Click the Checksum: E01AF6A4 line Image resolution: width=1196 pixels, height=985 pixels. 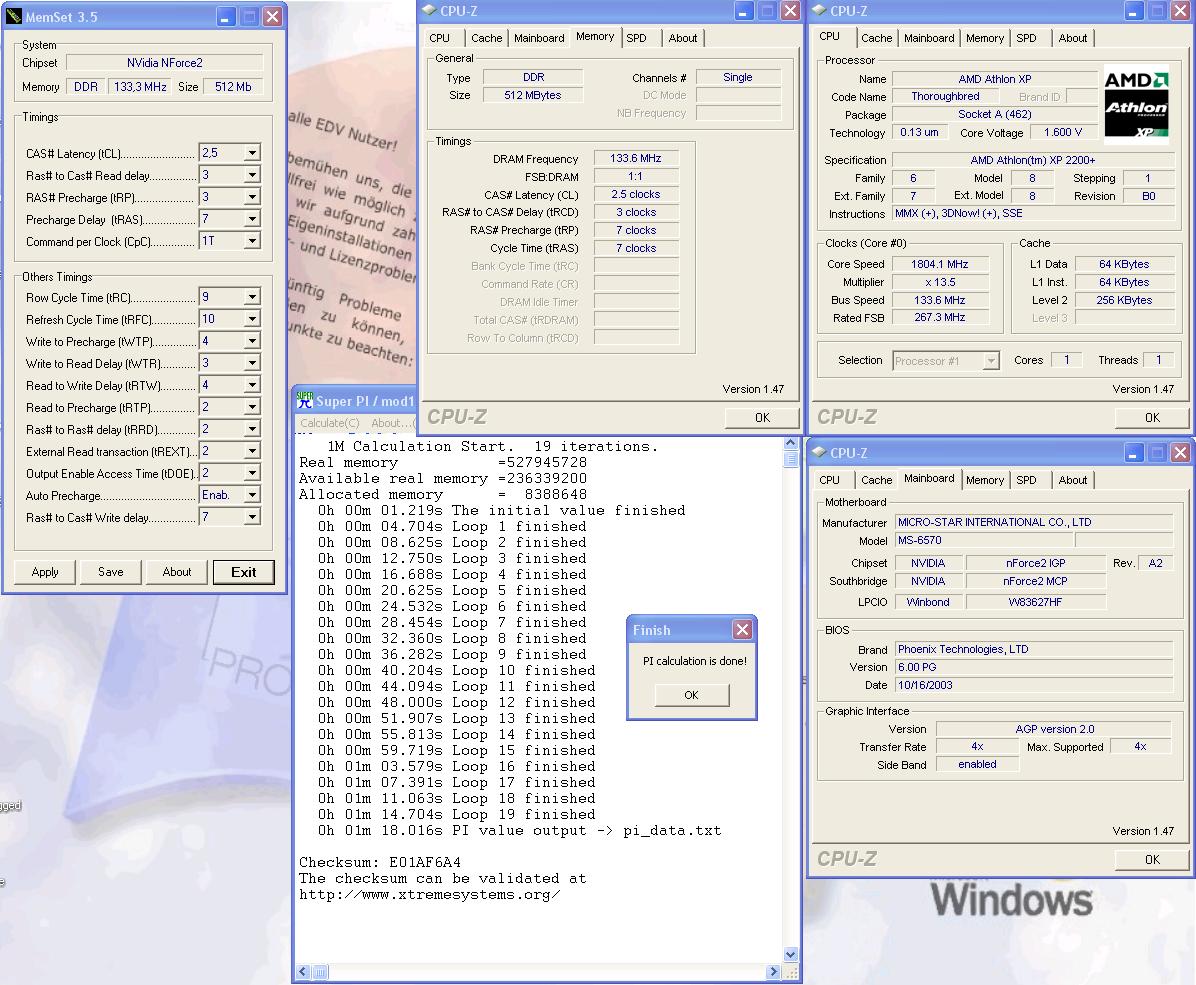380,862
